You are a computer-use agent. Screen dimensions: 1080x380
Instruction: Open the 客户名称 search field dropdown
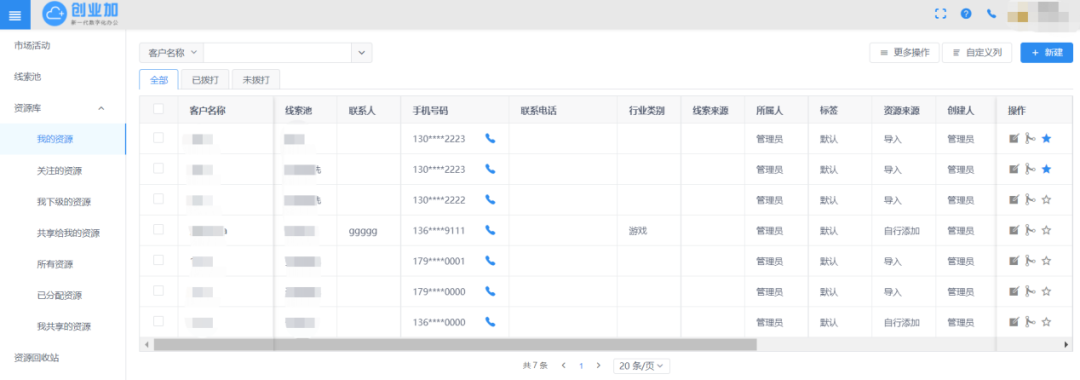(172, 52)
